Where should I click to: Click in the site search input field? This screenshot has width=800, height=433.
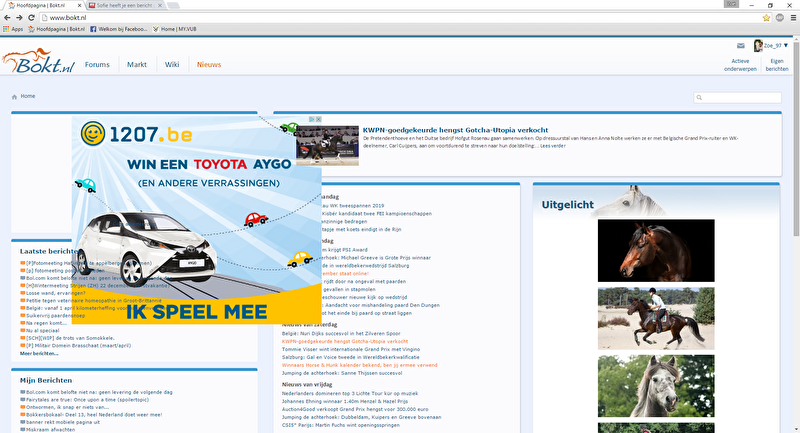pyautogui.click(x=737, y=97)
